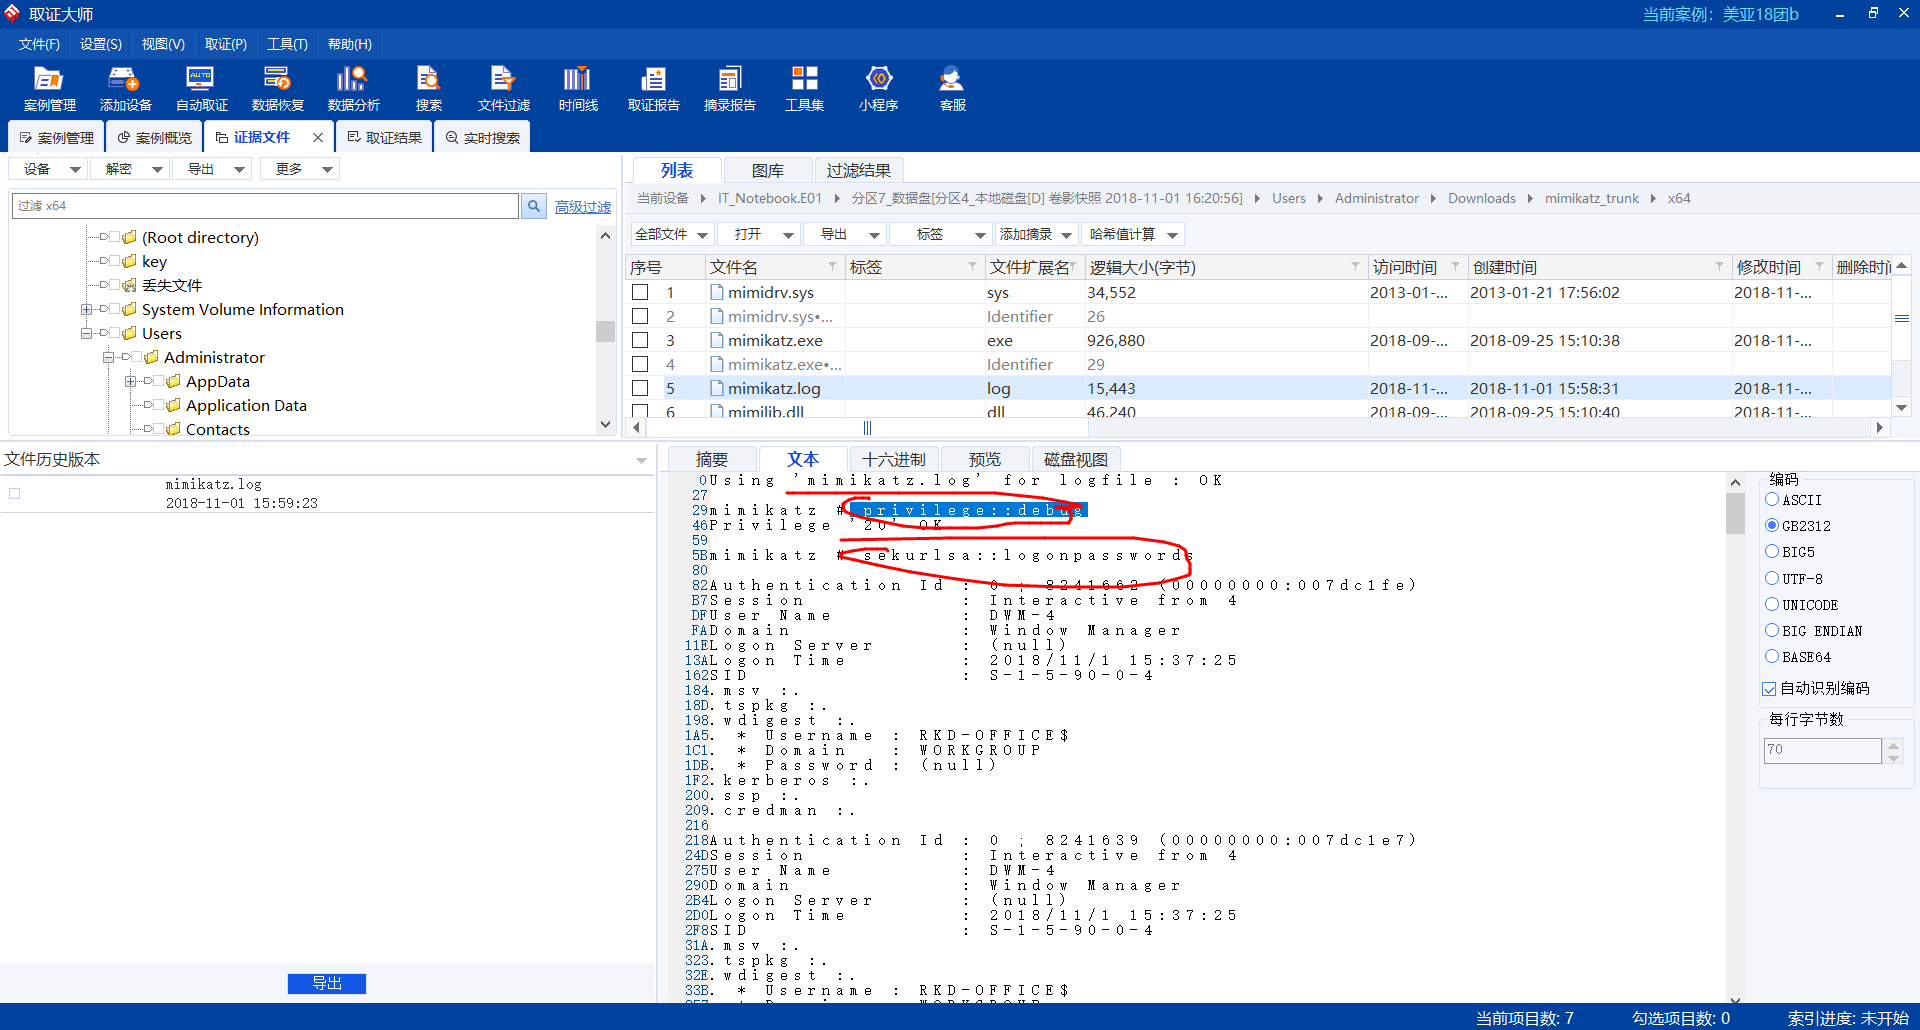Check the box for mimidrv.sys row
Screen dimensions: 1920x1030
pyautogui.click(x=640, y=292)
